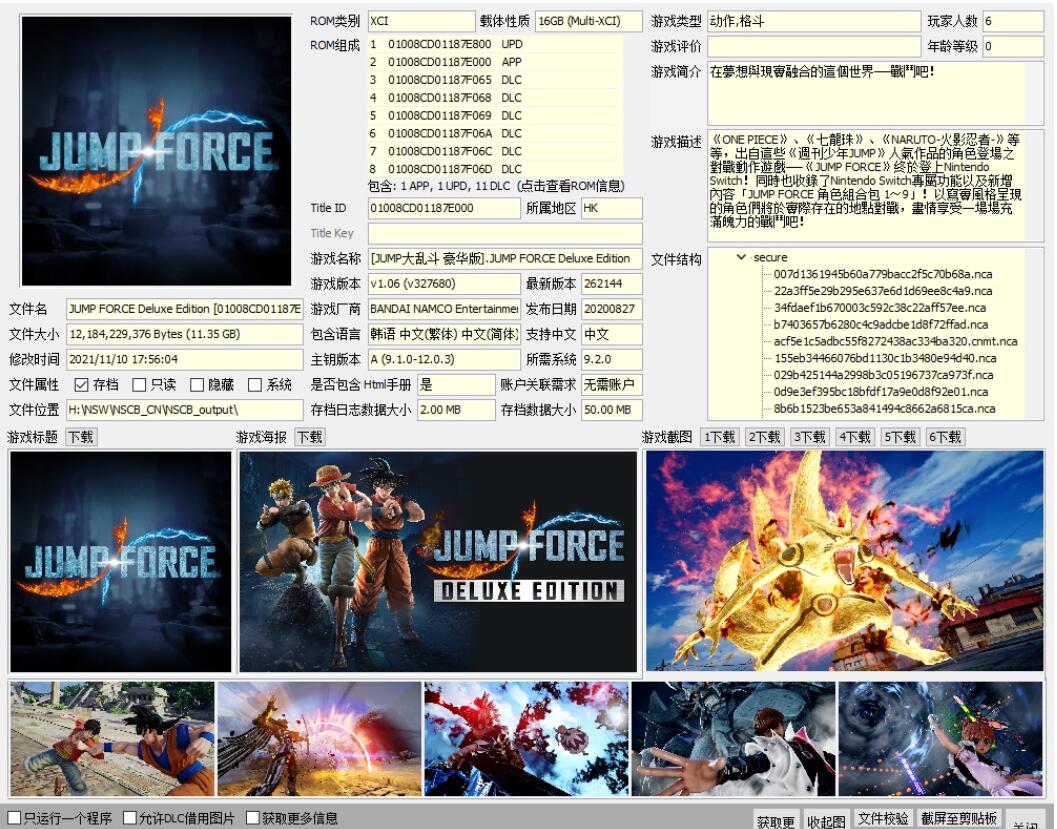
Task: Select file 22a3ff5e29b295e637e6d1d69ee8c4a9.nca
Action: tap(882, 290)
